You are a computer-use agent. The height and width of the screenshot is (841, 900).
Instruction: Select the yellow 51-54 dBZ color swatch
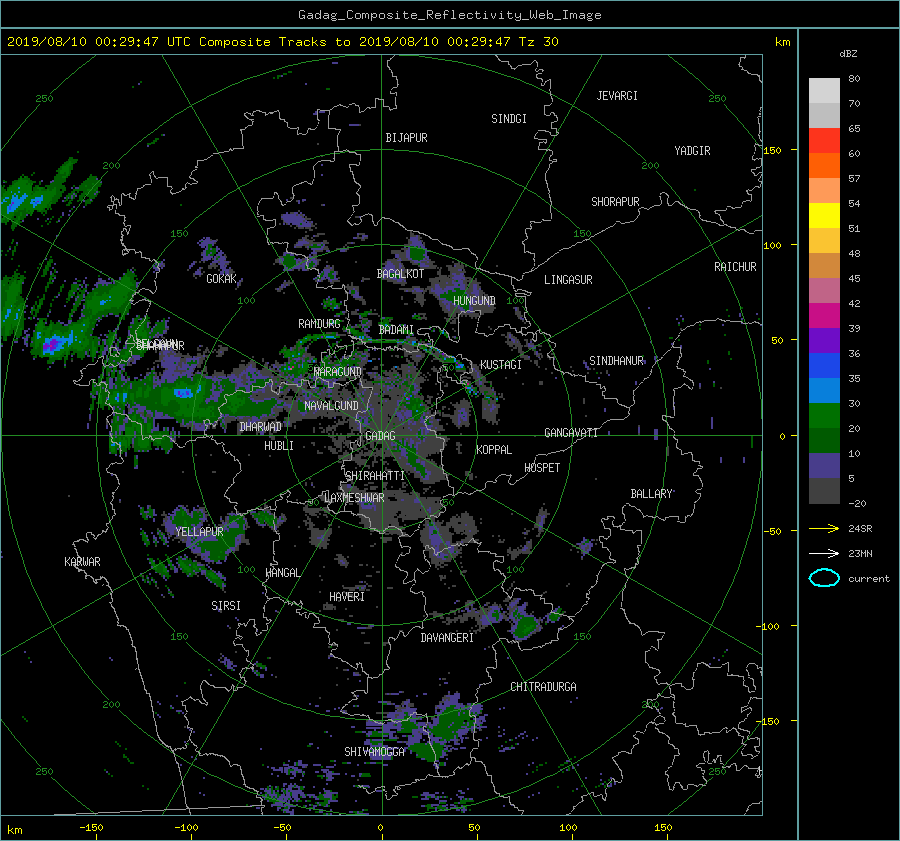(824, 215)
